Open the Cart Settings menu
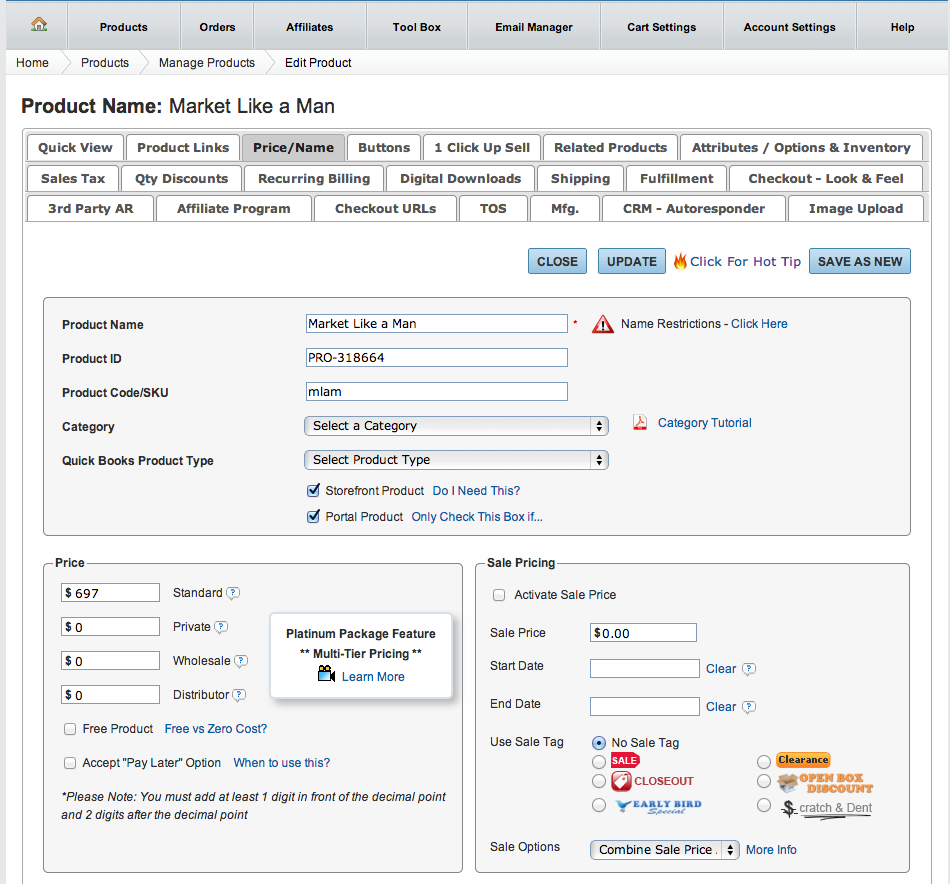The image size is (950, 884). [x=661, y=27]
